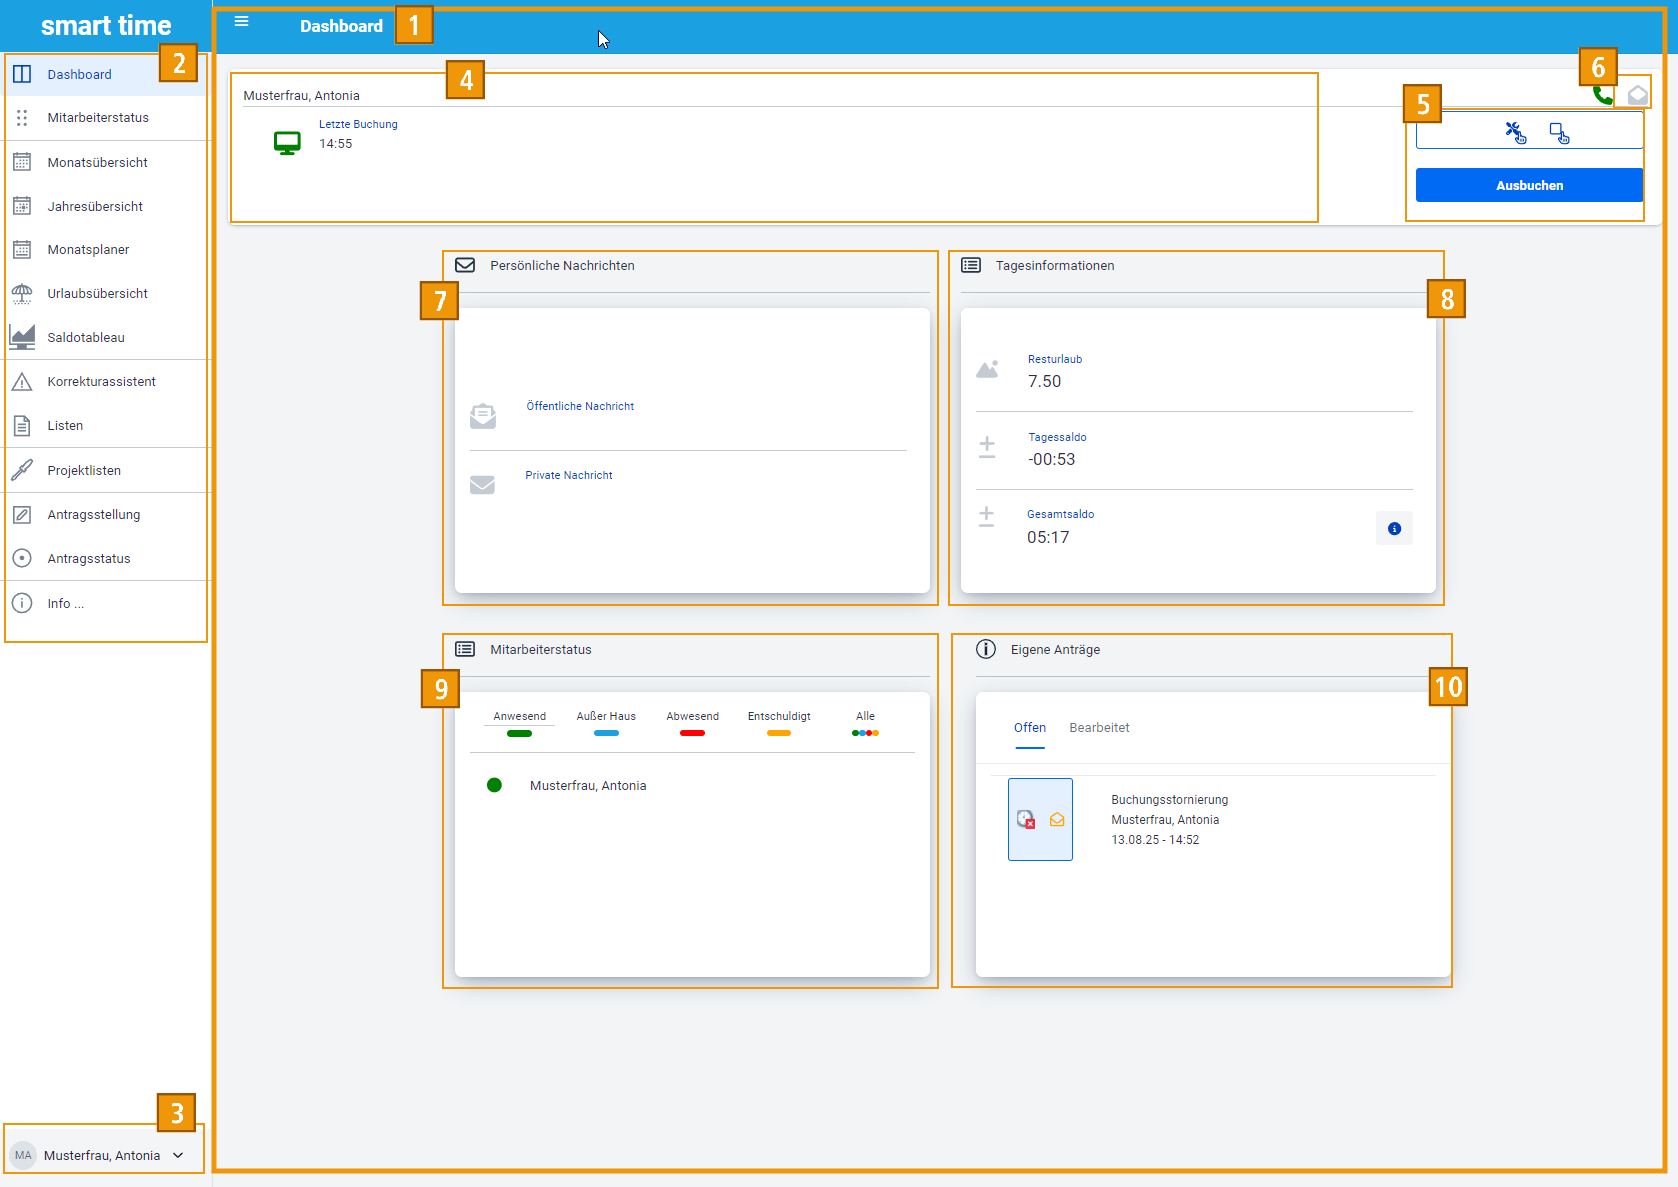The image size is (1678, 1187).
Task: Click the Buchungsstornierung request icon tile
Action: (1040, 819)
